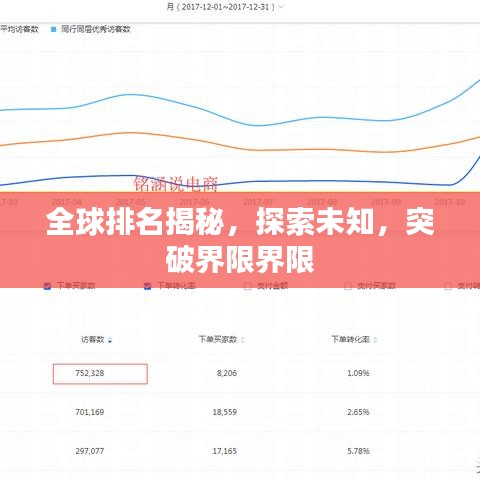This screenshot has height=480, width=480.
Task: Click the 2017-07 marker on the x-axis
Action: coord(258,202)
